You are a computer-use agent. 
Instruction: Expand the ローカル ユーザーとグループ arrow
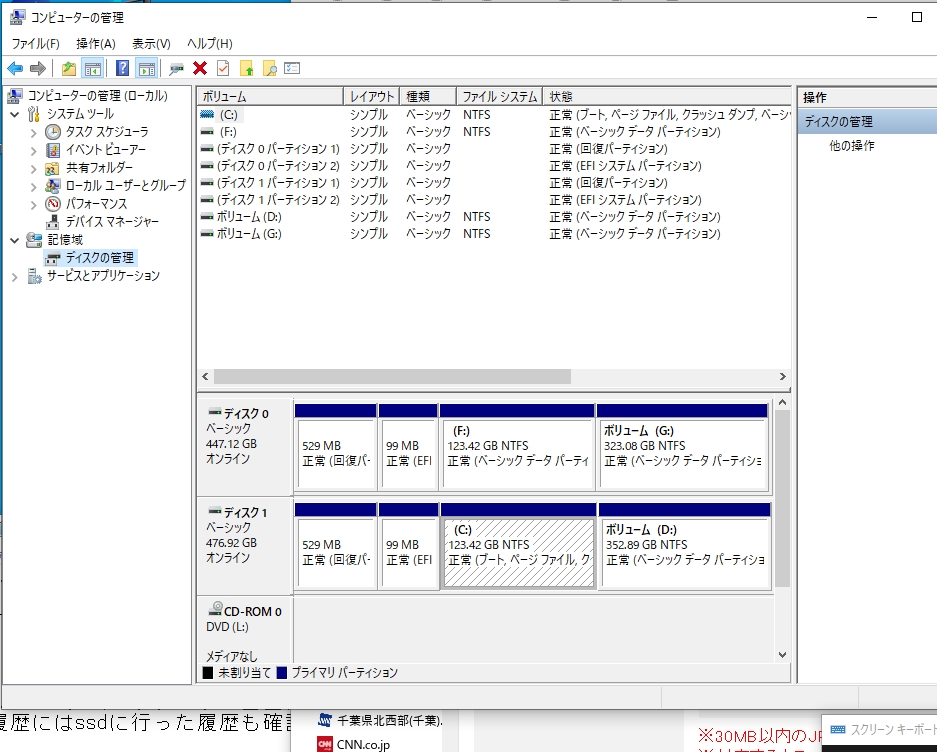(33, 186)
